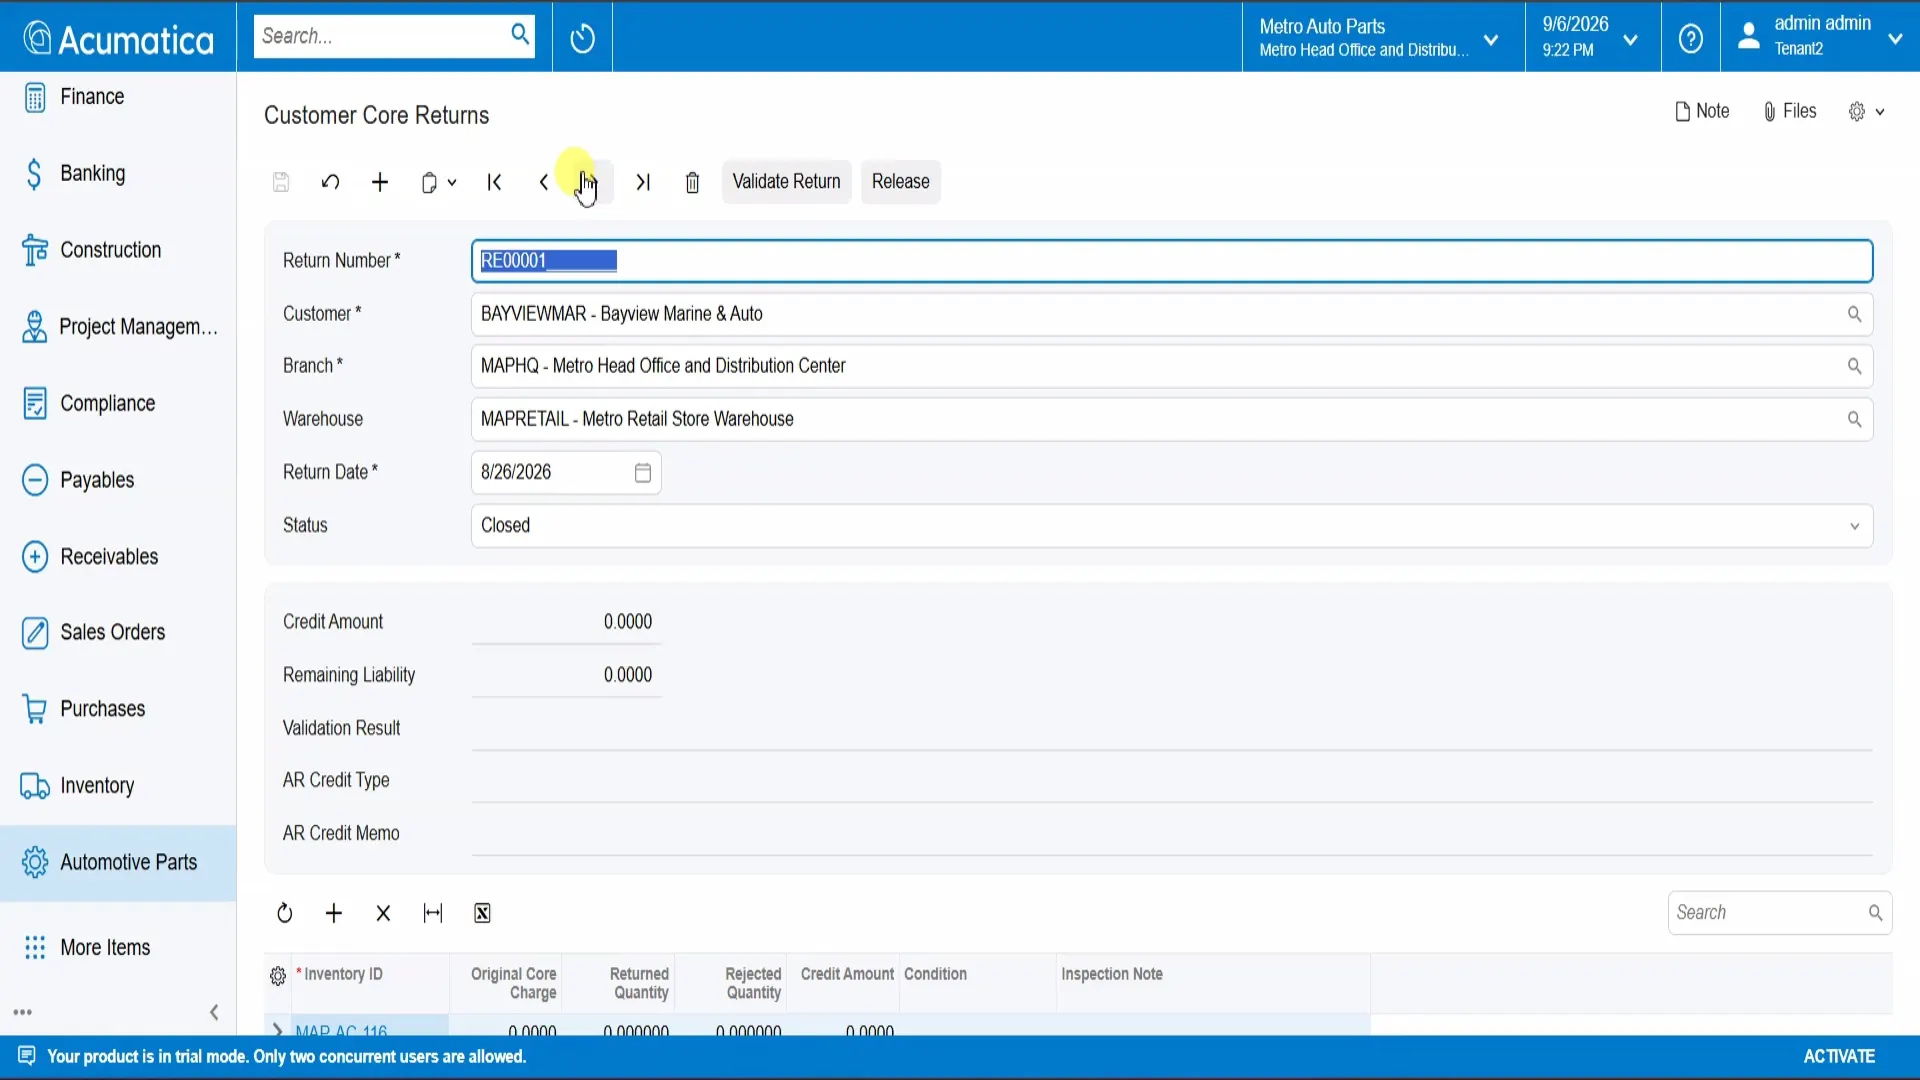Go to the first record

[x=494, y=182]
